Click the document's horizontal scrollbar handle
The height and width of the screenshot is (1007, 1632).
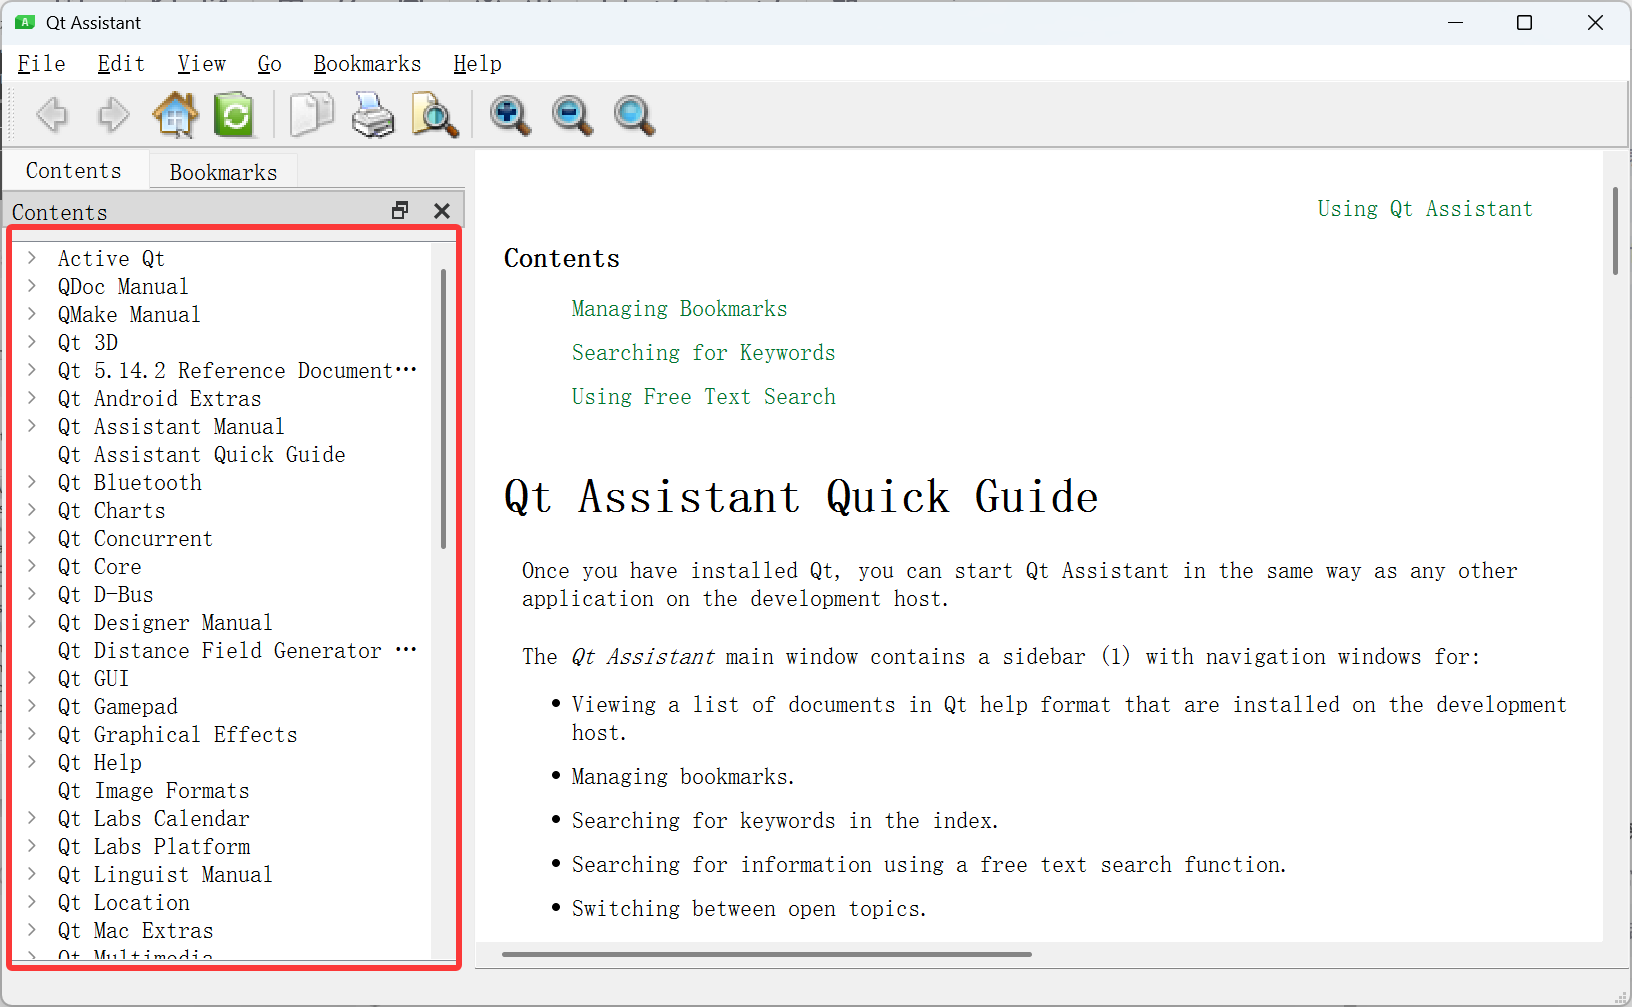766,954
